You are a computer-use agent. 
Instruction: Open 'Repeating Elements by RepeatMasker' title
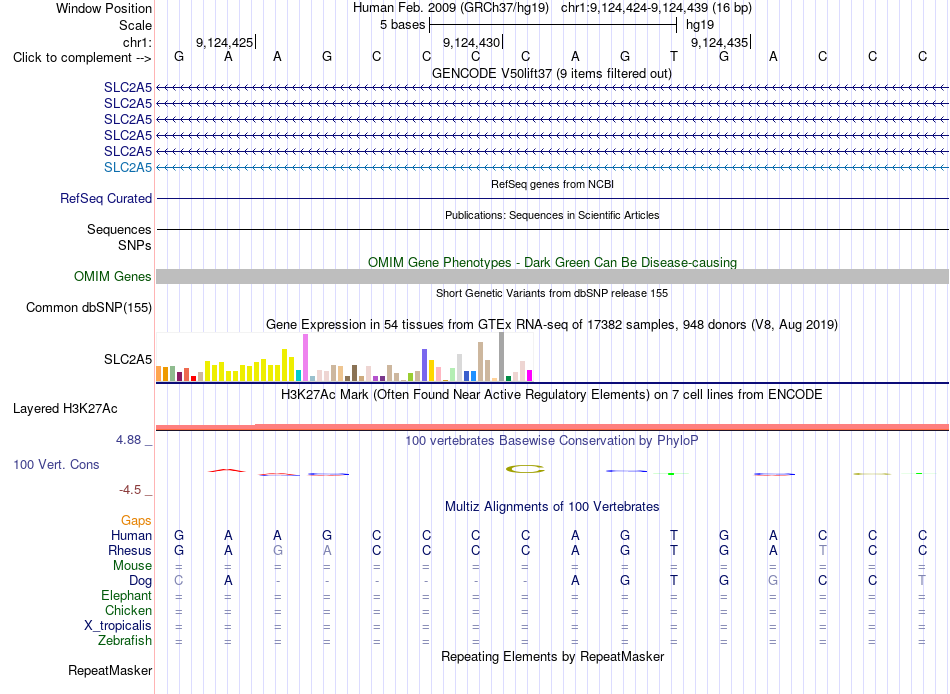[553, 656]
